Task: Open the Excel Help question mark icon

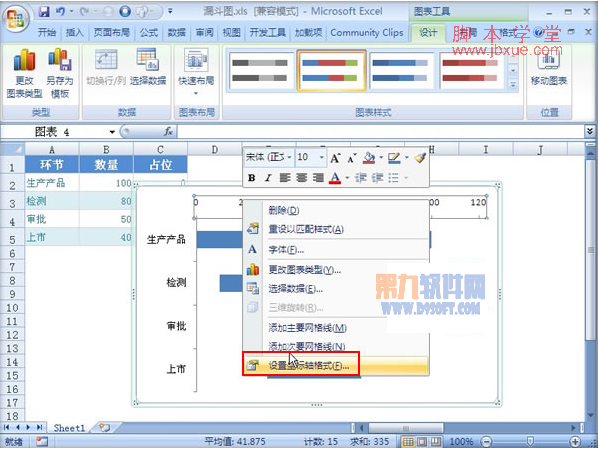Action: (x=539, y=33)
